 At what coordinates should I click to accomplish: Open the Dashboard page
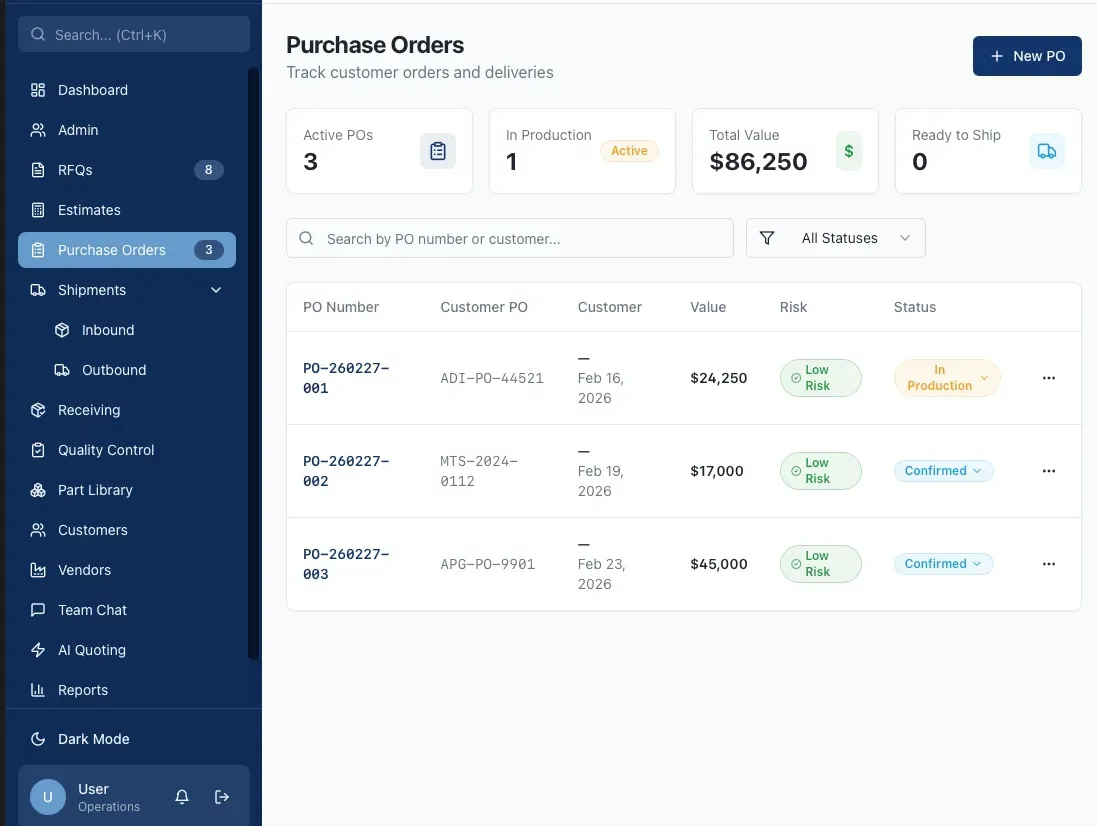[x=127, y=90]
